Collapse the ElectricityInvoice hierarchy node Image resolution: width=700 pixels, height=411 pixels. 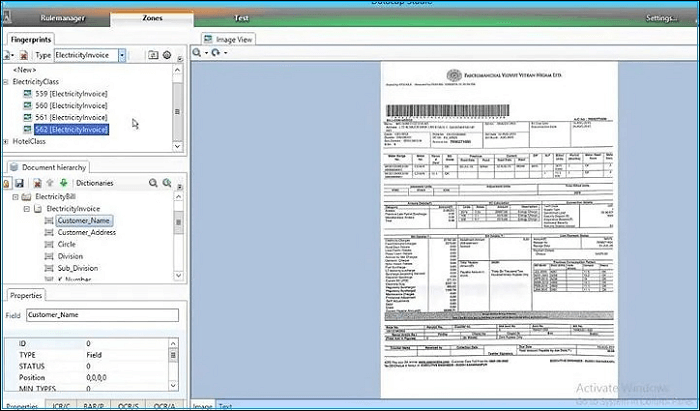click(x=27, y=209)
